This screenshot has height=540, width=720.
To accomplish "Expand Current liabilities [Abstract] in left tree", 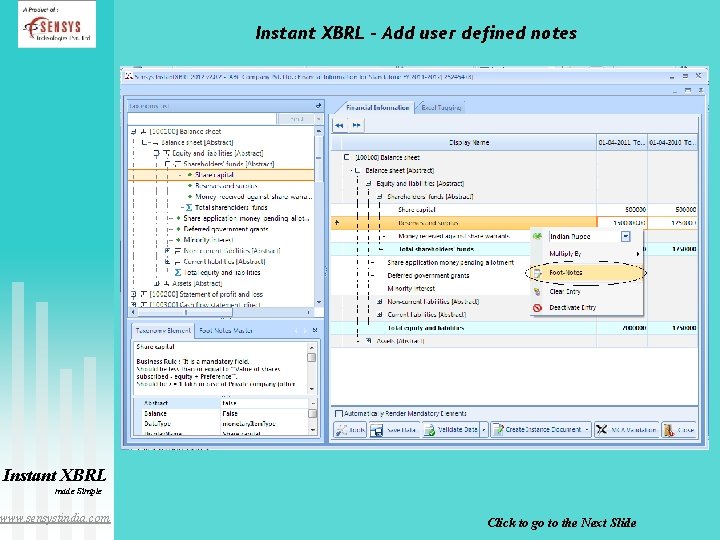I will pyautogui.click(x=168, y=262).
